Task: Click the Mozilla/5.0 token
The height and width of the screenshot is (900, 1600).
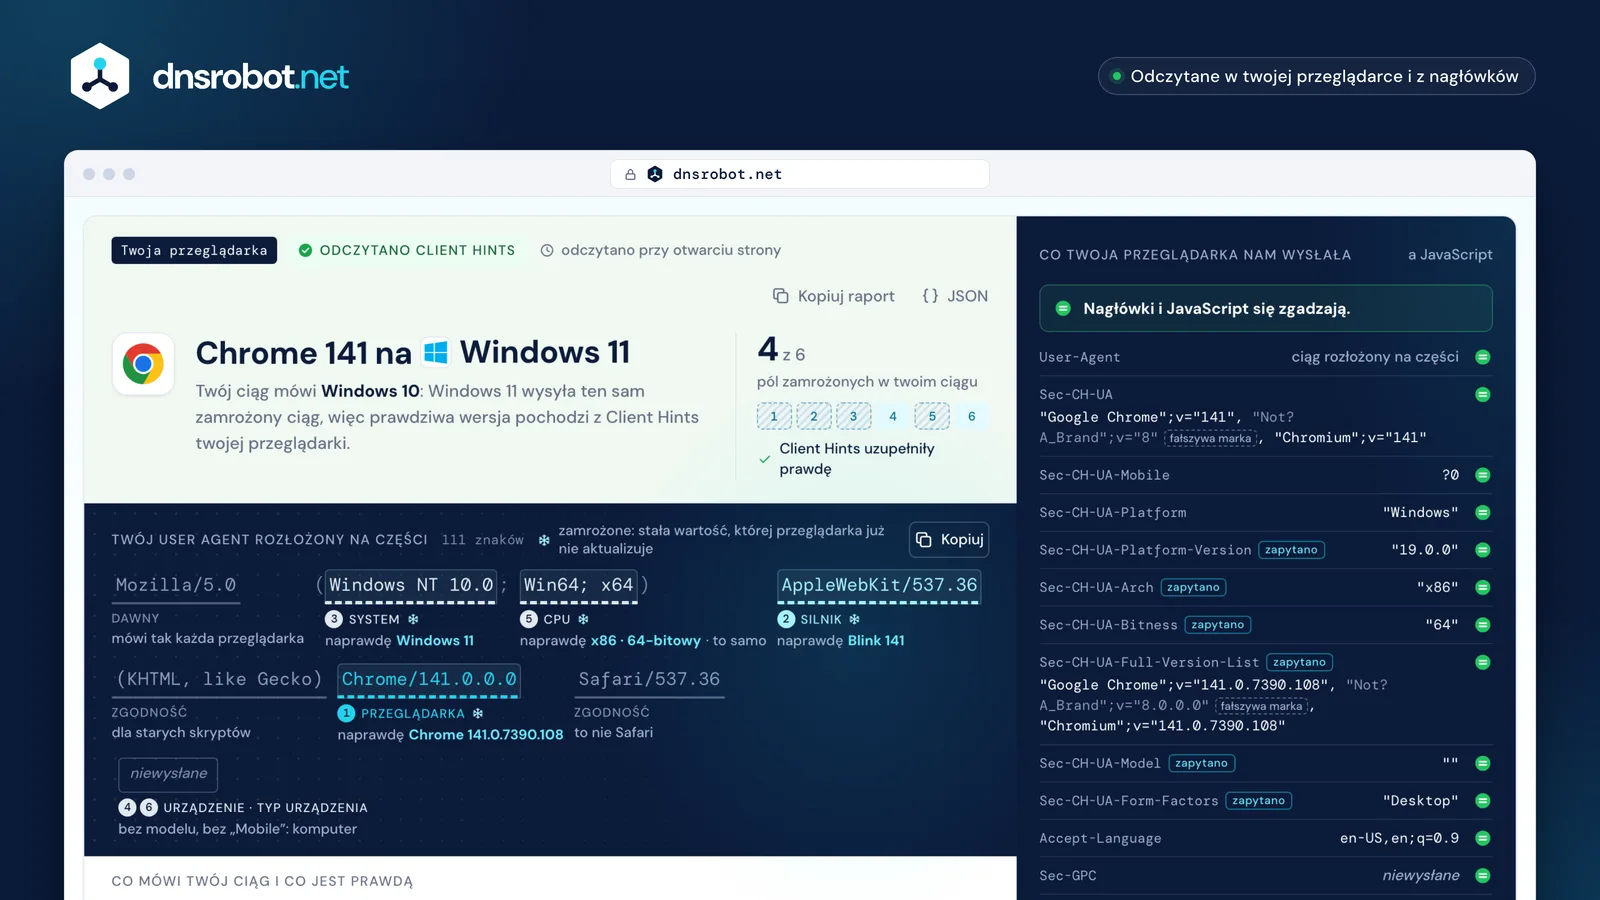Action: point(176,585)
